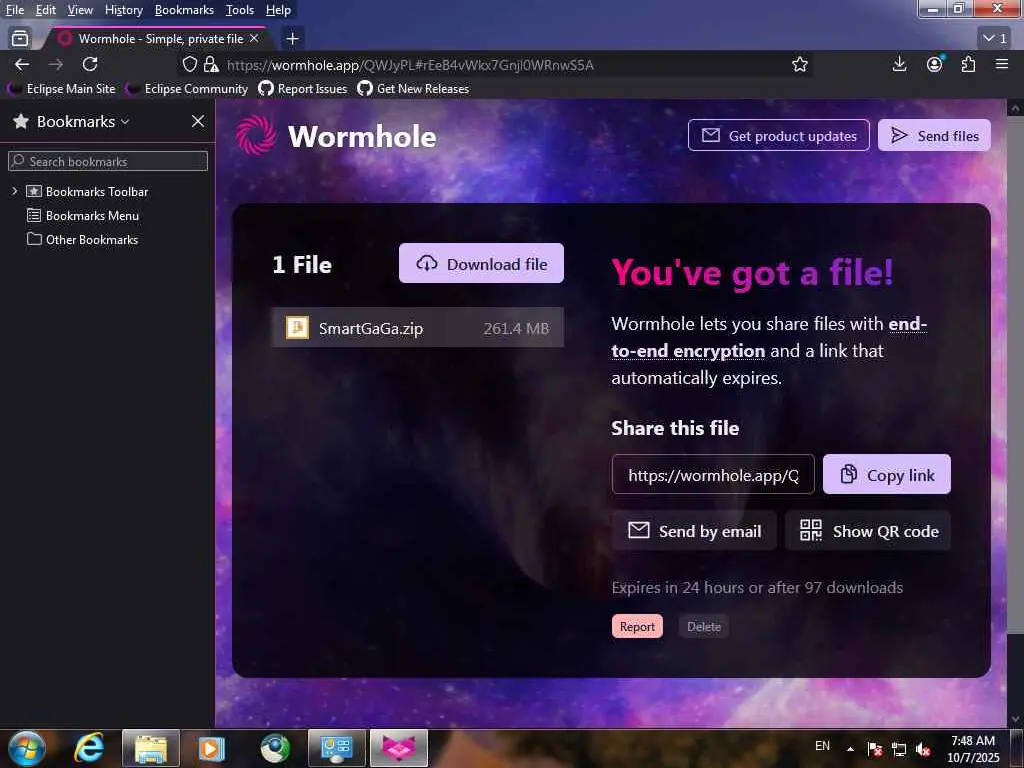Open the list all tabs dropdown
The width and height of the screenshot is (1024, 768).
(995, 39)
